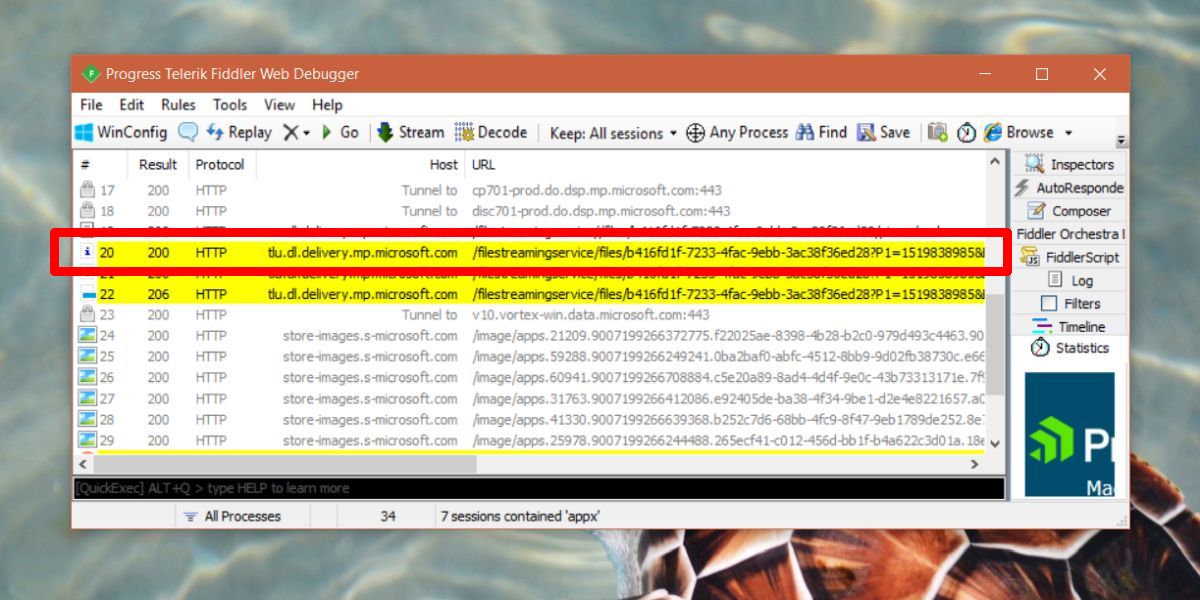Open the Help menu
The width and height of the screenshot is (1200, 600).
327,104
